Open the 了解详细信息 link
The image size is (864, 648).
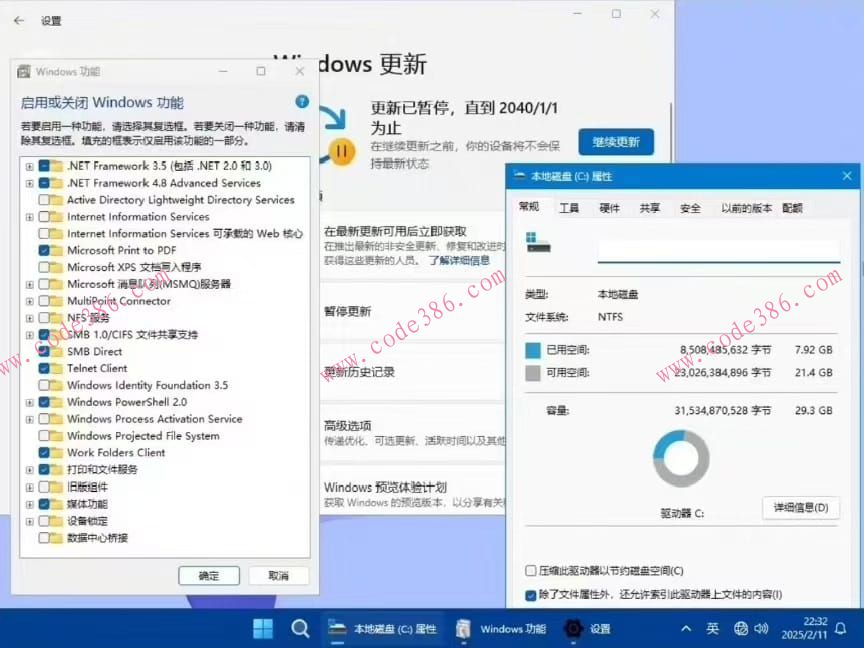point(459,260)
